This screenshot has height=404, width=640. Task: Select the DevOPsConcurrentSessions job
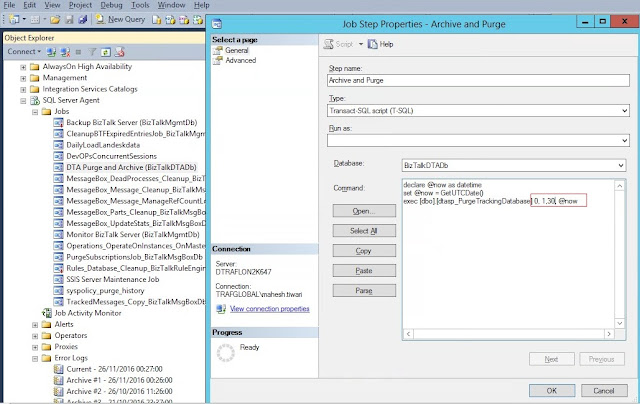point(111,156)
